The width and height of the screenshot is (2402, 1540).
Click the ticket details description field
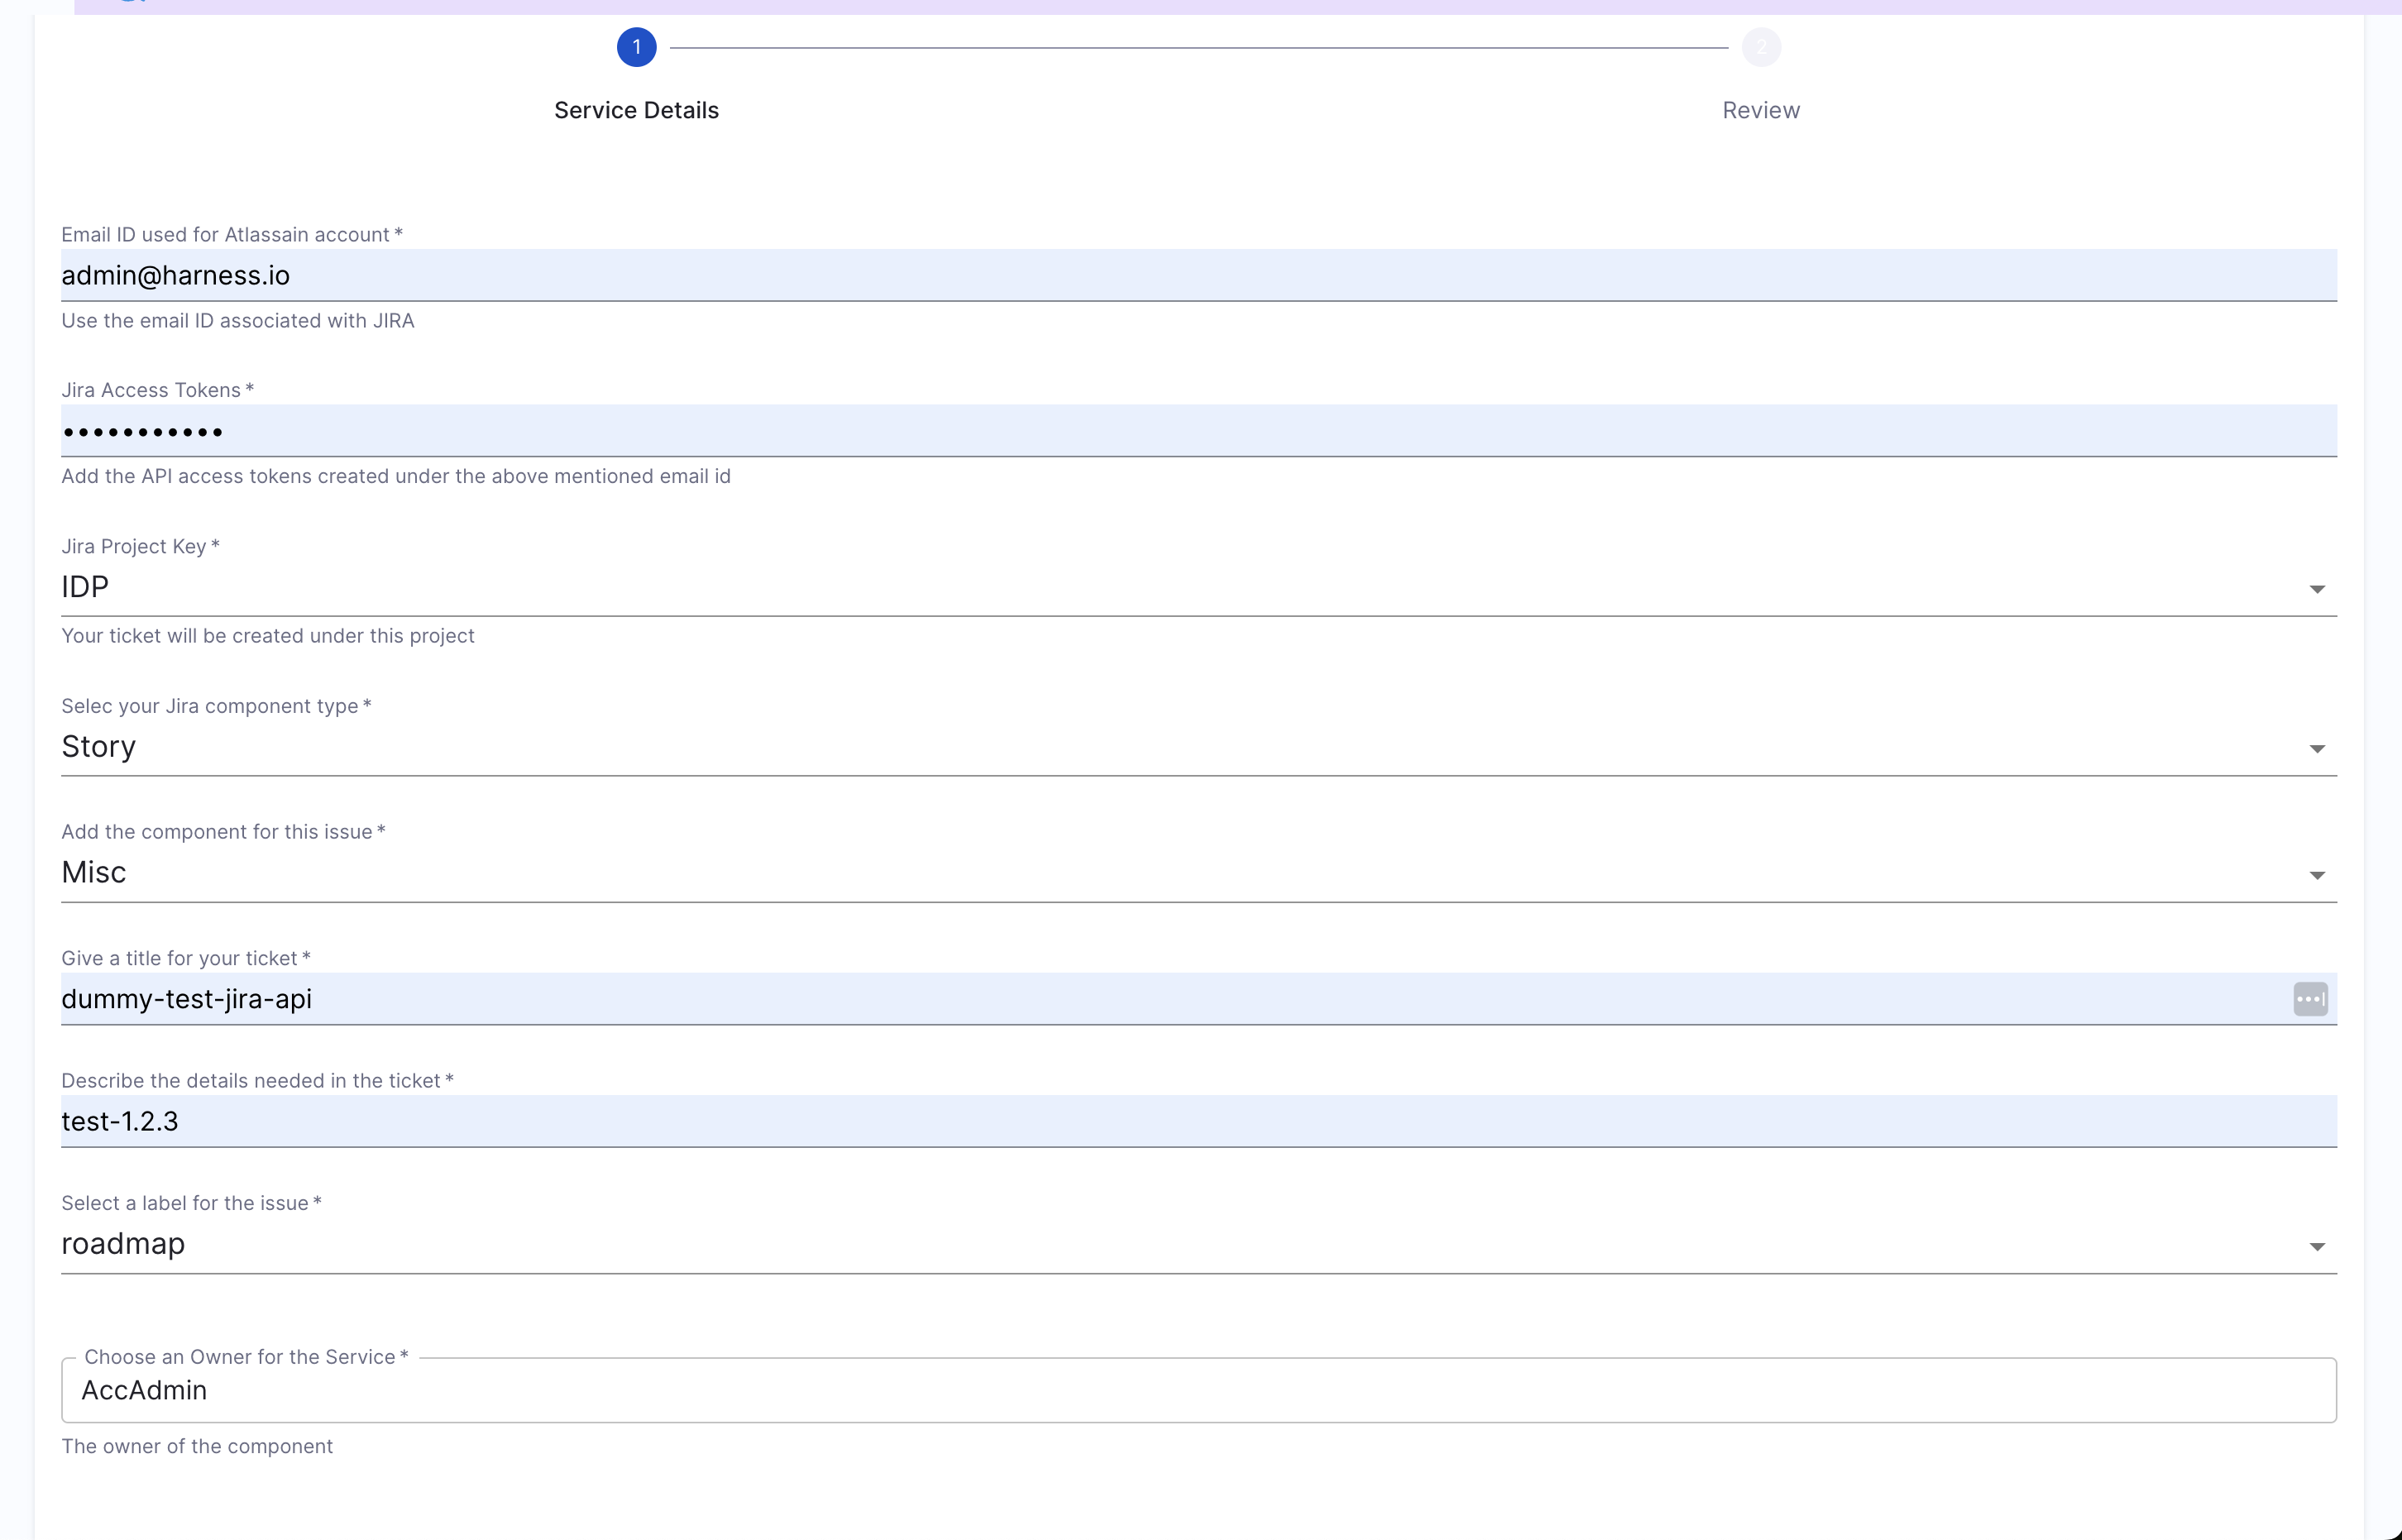click(1198, 1121)
